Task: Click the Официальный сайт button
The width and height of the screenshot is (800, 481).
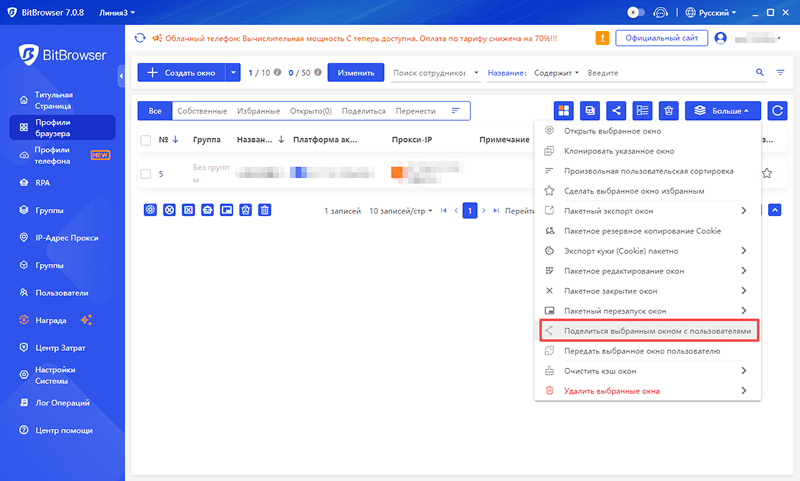Action: click(661, 38)
